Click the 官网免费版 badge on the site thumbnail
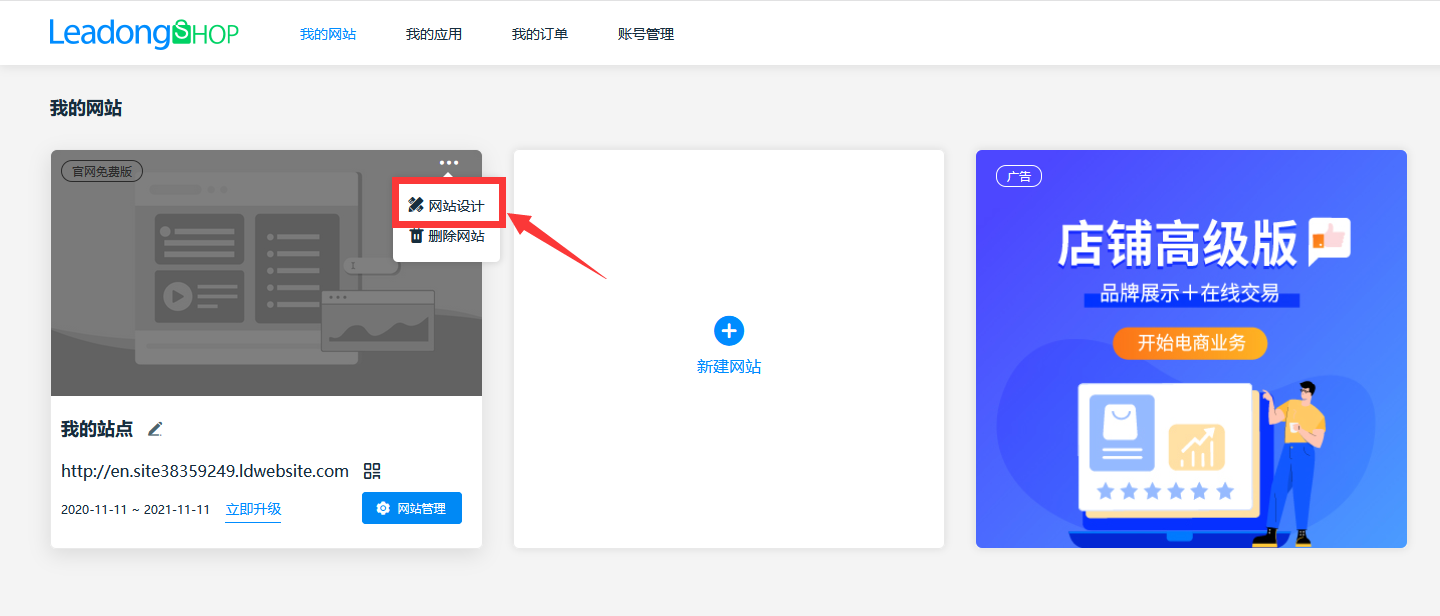 click(102, 171)
